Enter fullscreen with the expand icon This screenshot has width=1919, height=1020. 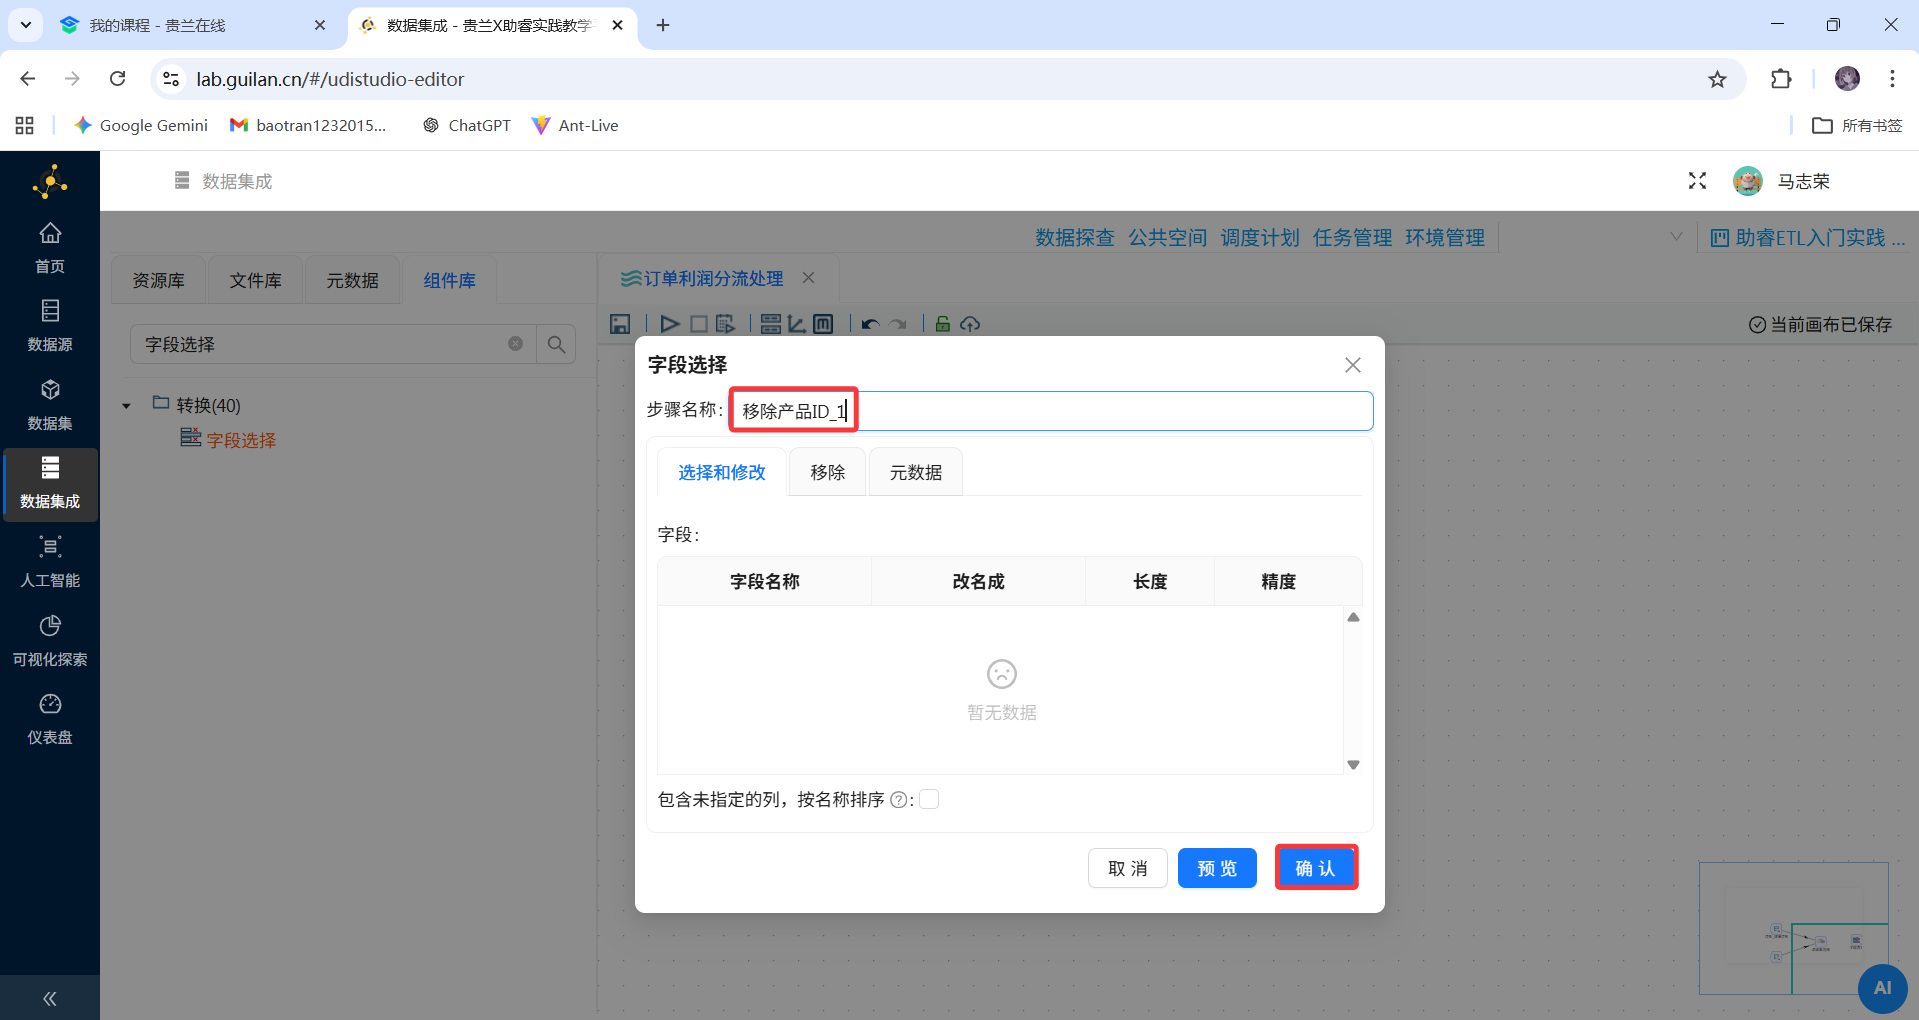tap(1697, 181)
